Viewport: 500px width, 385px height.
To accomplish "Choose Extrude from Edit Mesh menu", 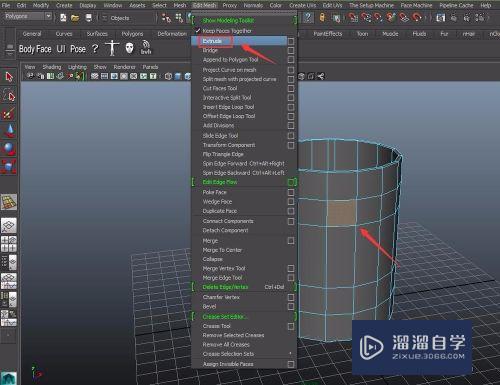I will pyautogui.click(x=239, y=41).
